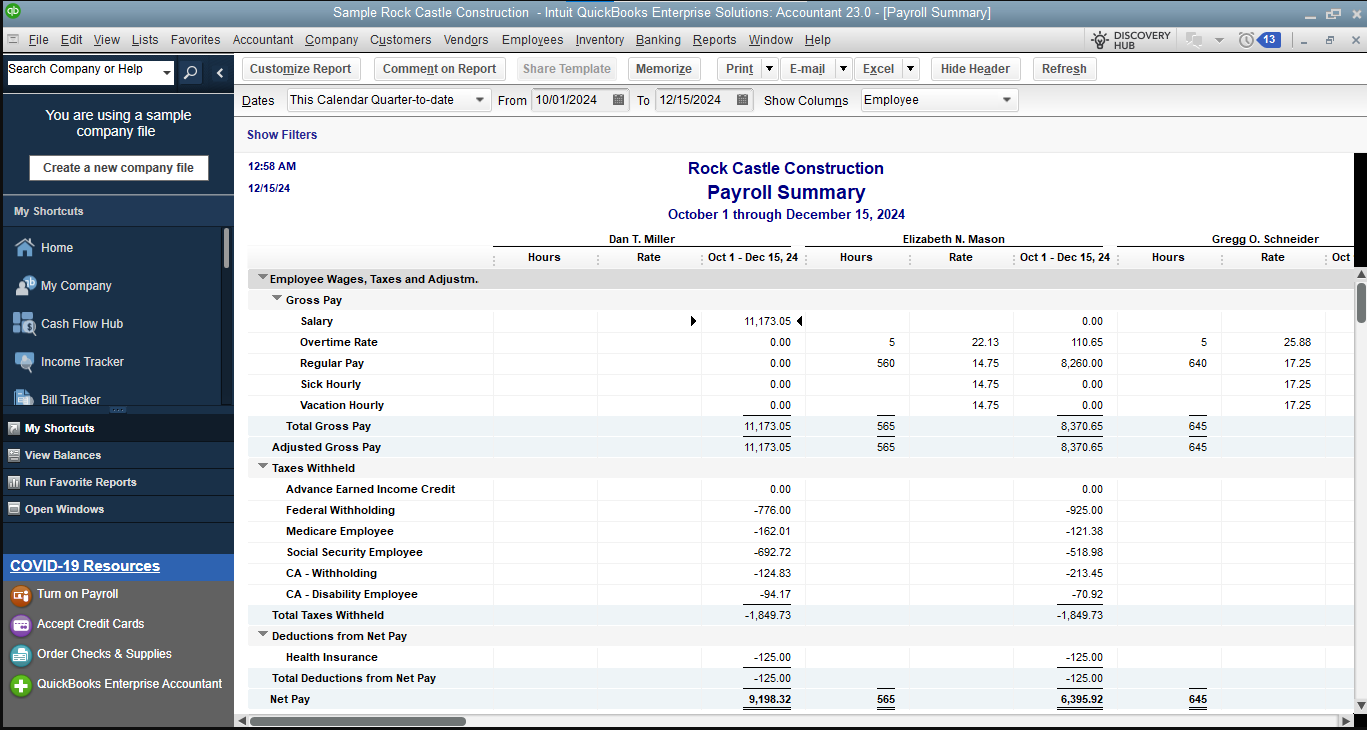The height and width of the screenshot is (730, 1367).
Task: Collapse the left sidebar arrow
Action: tap(220, 72)
